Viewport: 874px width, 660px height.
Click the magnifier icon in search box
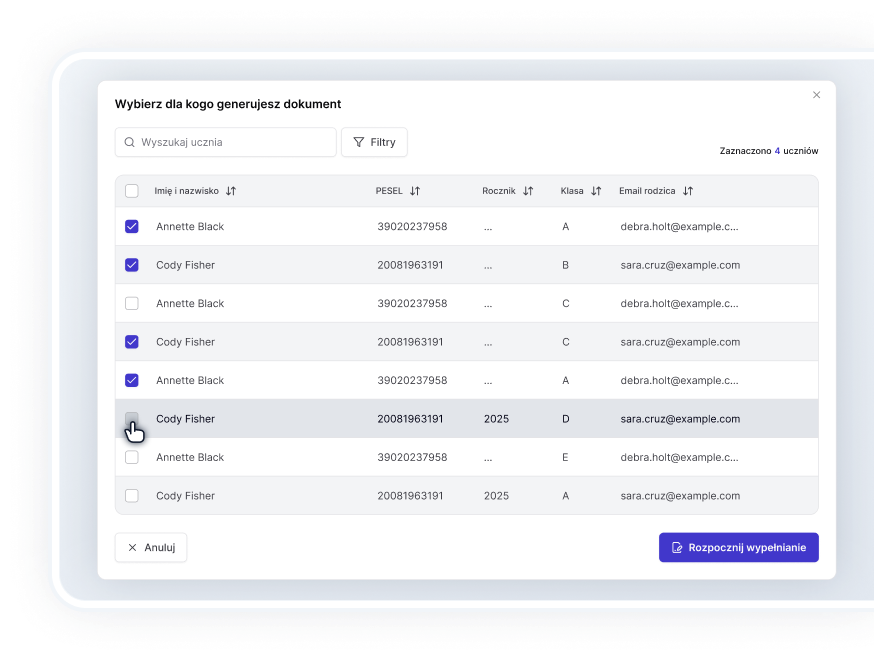pos(130,142)
